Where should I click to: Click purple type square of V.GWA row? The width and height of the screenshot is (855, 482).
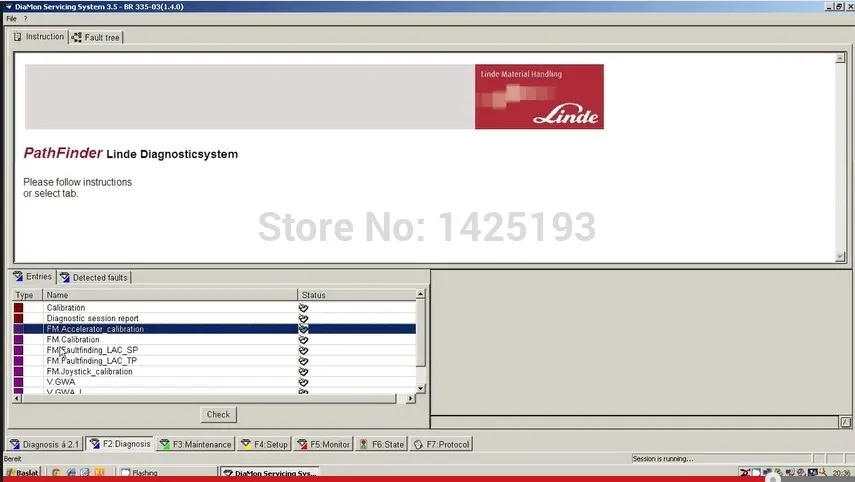(19, 382)
